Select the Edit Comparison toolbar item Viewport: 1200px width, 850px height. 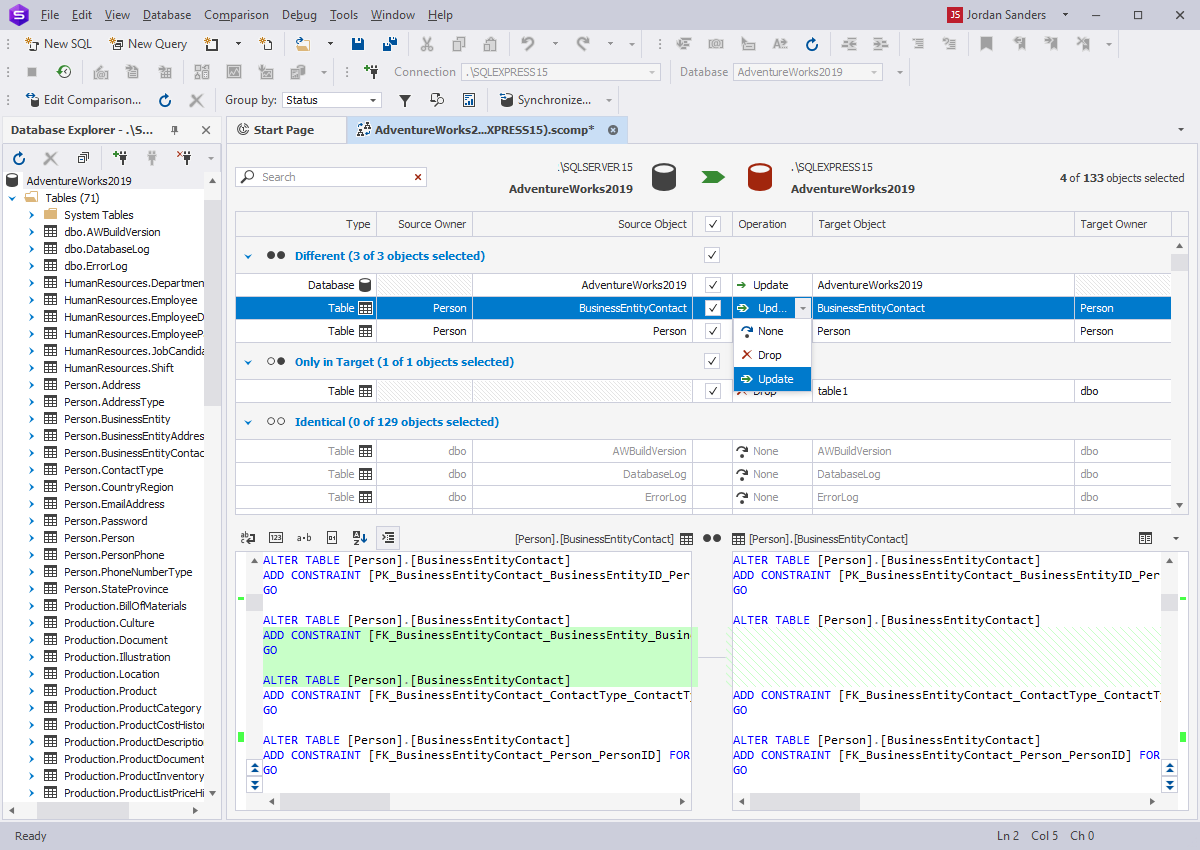[84, 100]
